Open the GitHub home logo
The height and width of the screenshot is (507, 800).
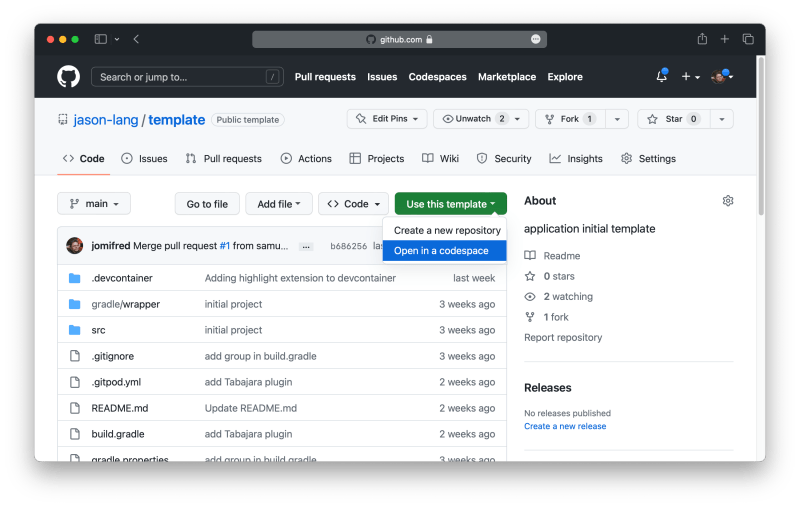pos(68,77)
